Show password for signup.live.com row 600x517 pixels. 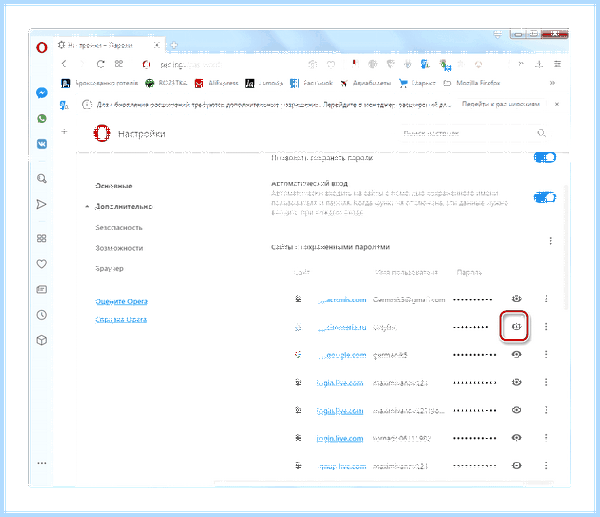517,465
